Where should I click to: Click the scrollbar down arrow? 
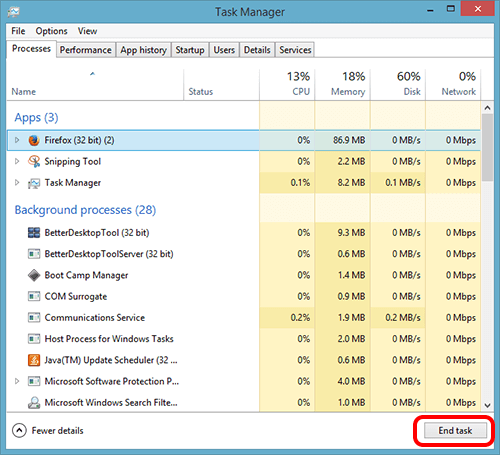tap(487, 405)
